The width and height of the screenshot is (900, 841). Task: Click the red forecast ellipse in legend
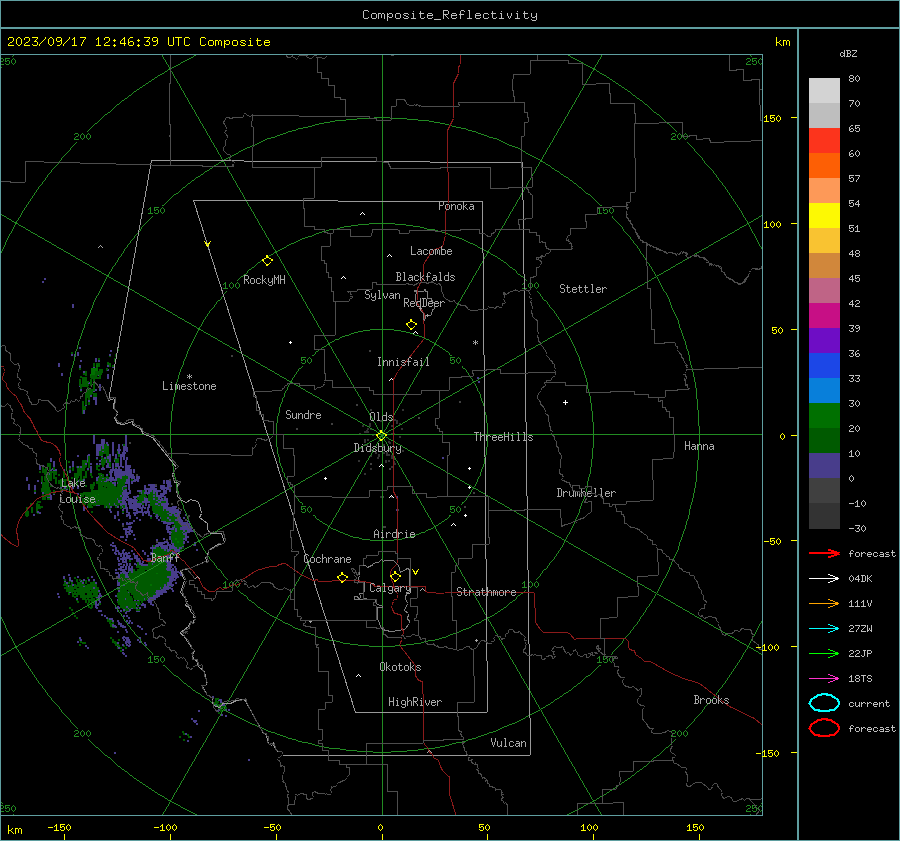click(824, 728)
